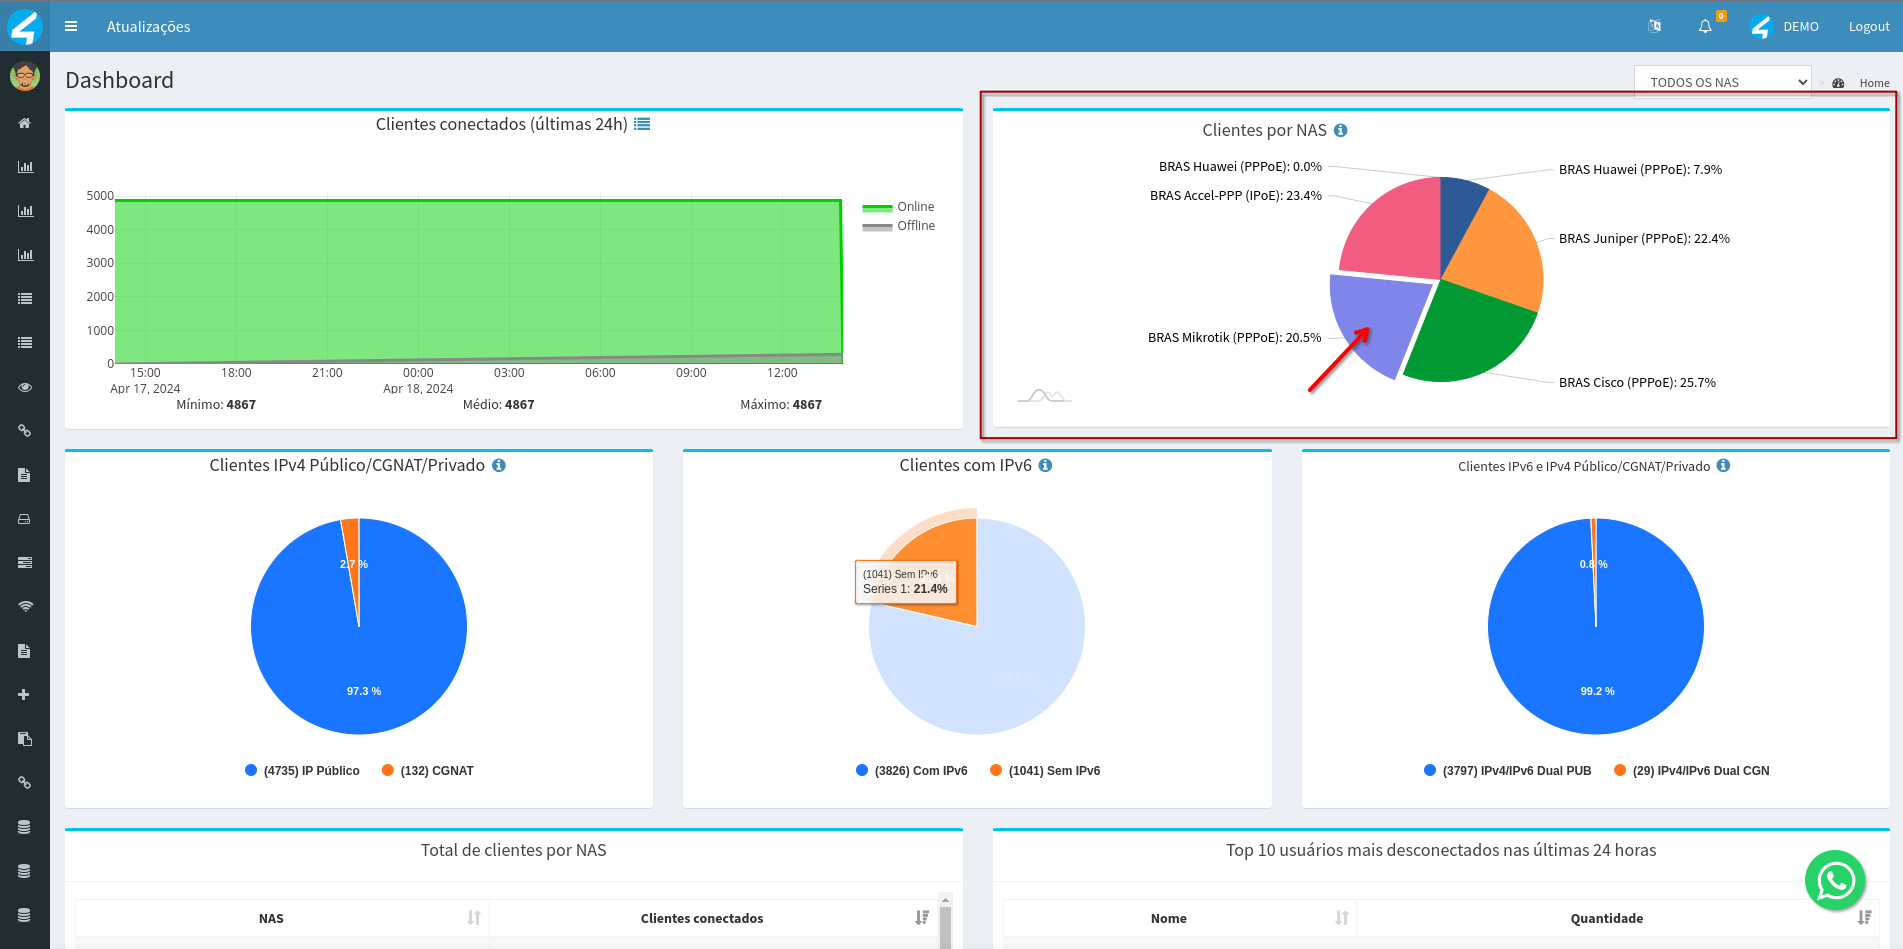Open the DEMO user menu

click(x=1800, y=27)
